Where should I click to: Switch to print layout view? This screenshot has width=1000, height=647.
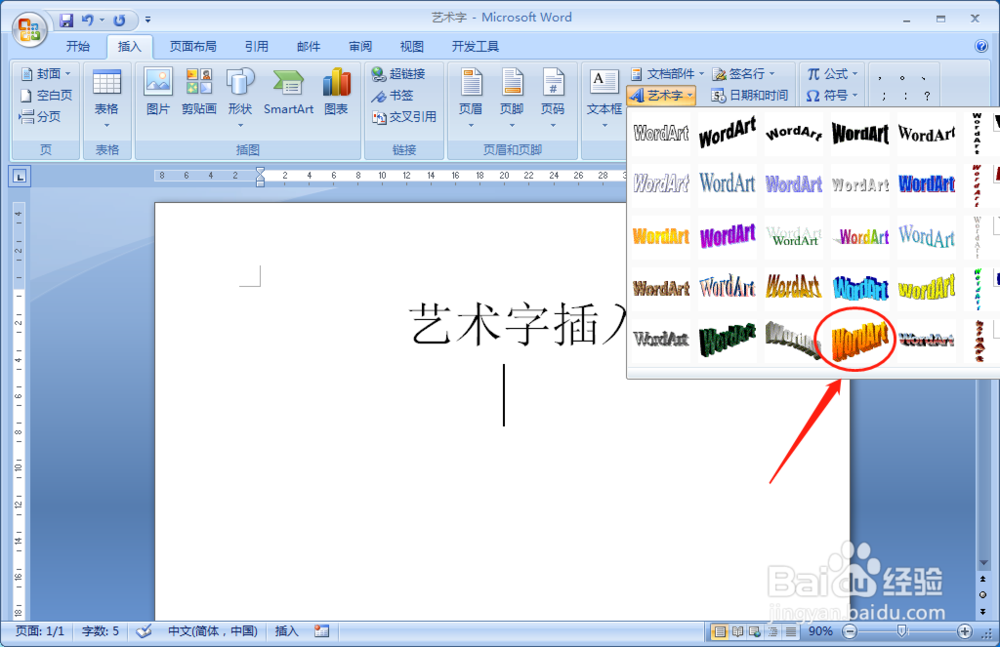coord(719,632)
